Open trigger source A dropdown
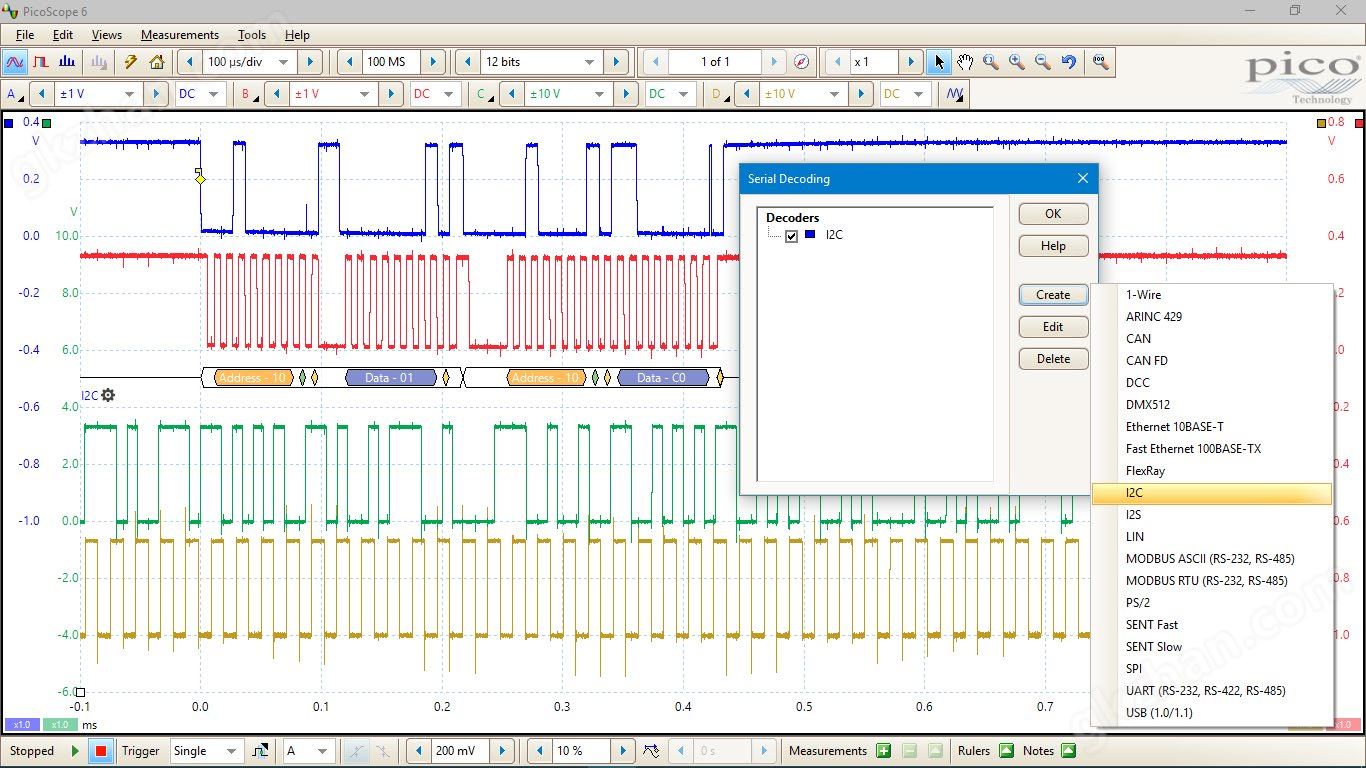The height and width of the screenshot is (768, 1366). 323,751
